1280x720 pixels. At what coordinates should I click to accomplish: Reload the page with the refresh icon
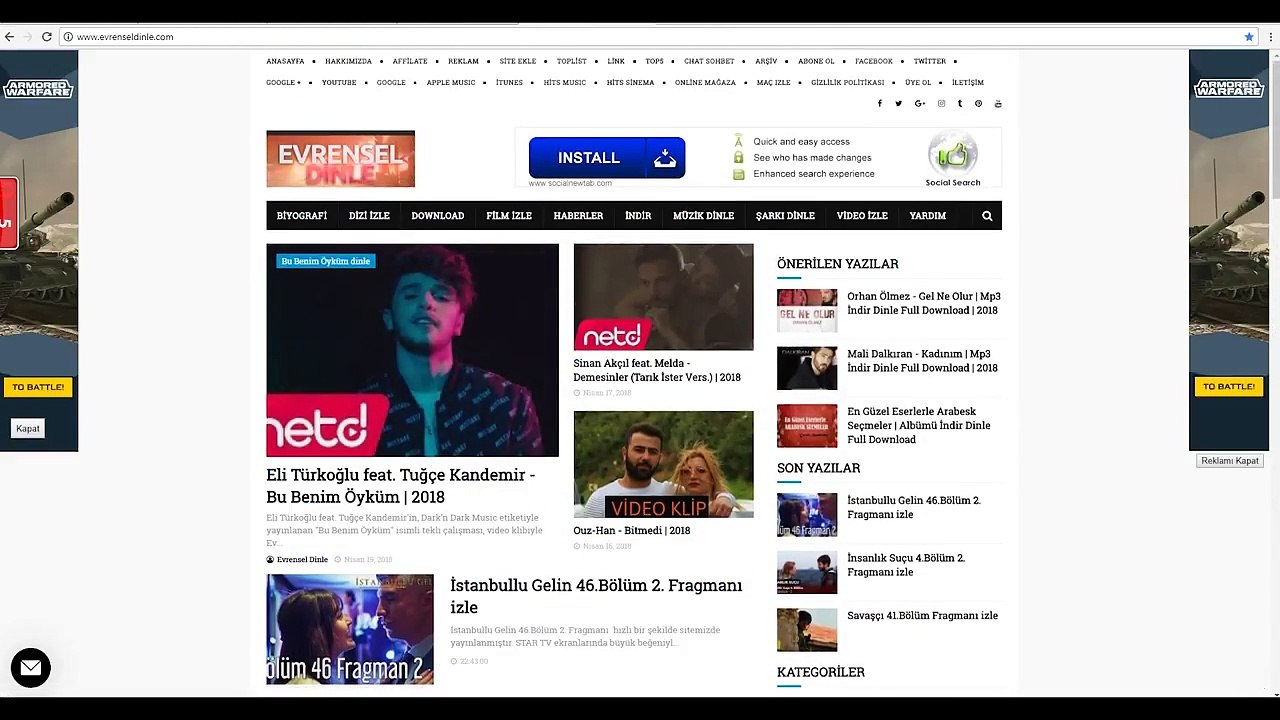pos(46,37)
